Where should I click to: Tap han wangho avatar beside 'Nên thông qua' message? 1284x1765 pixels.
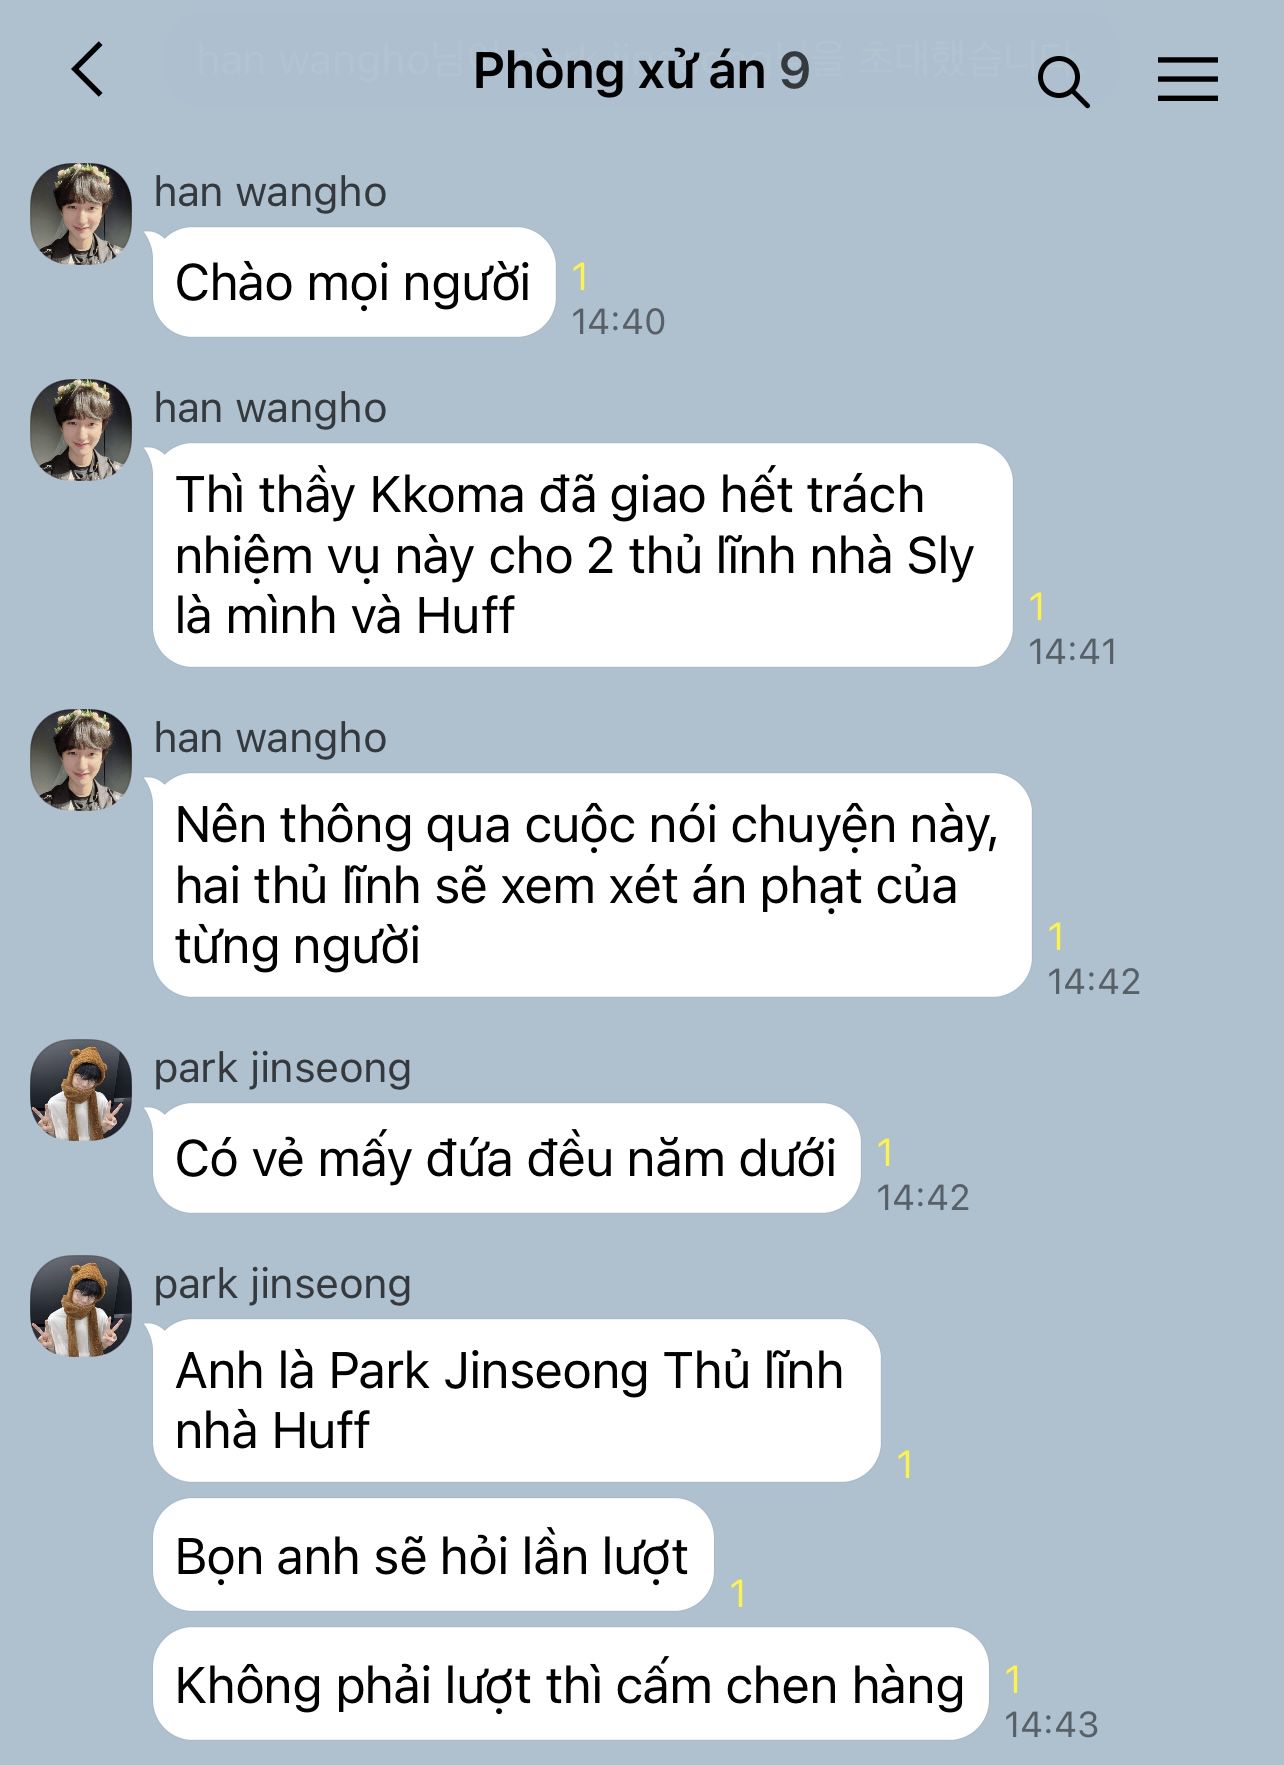(81, 760)
